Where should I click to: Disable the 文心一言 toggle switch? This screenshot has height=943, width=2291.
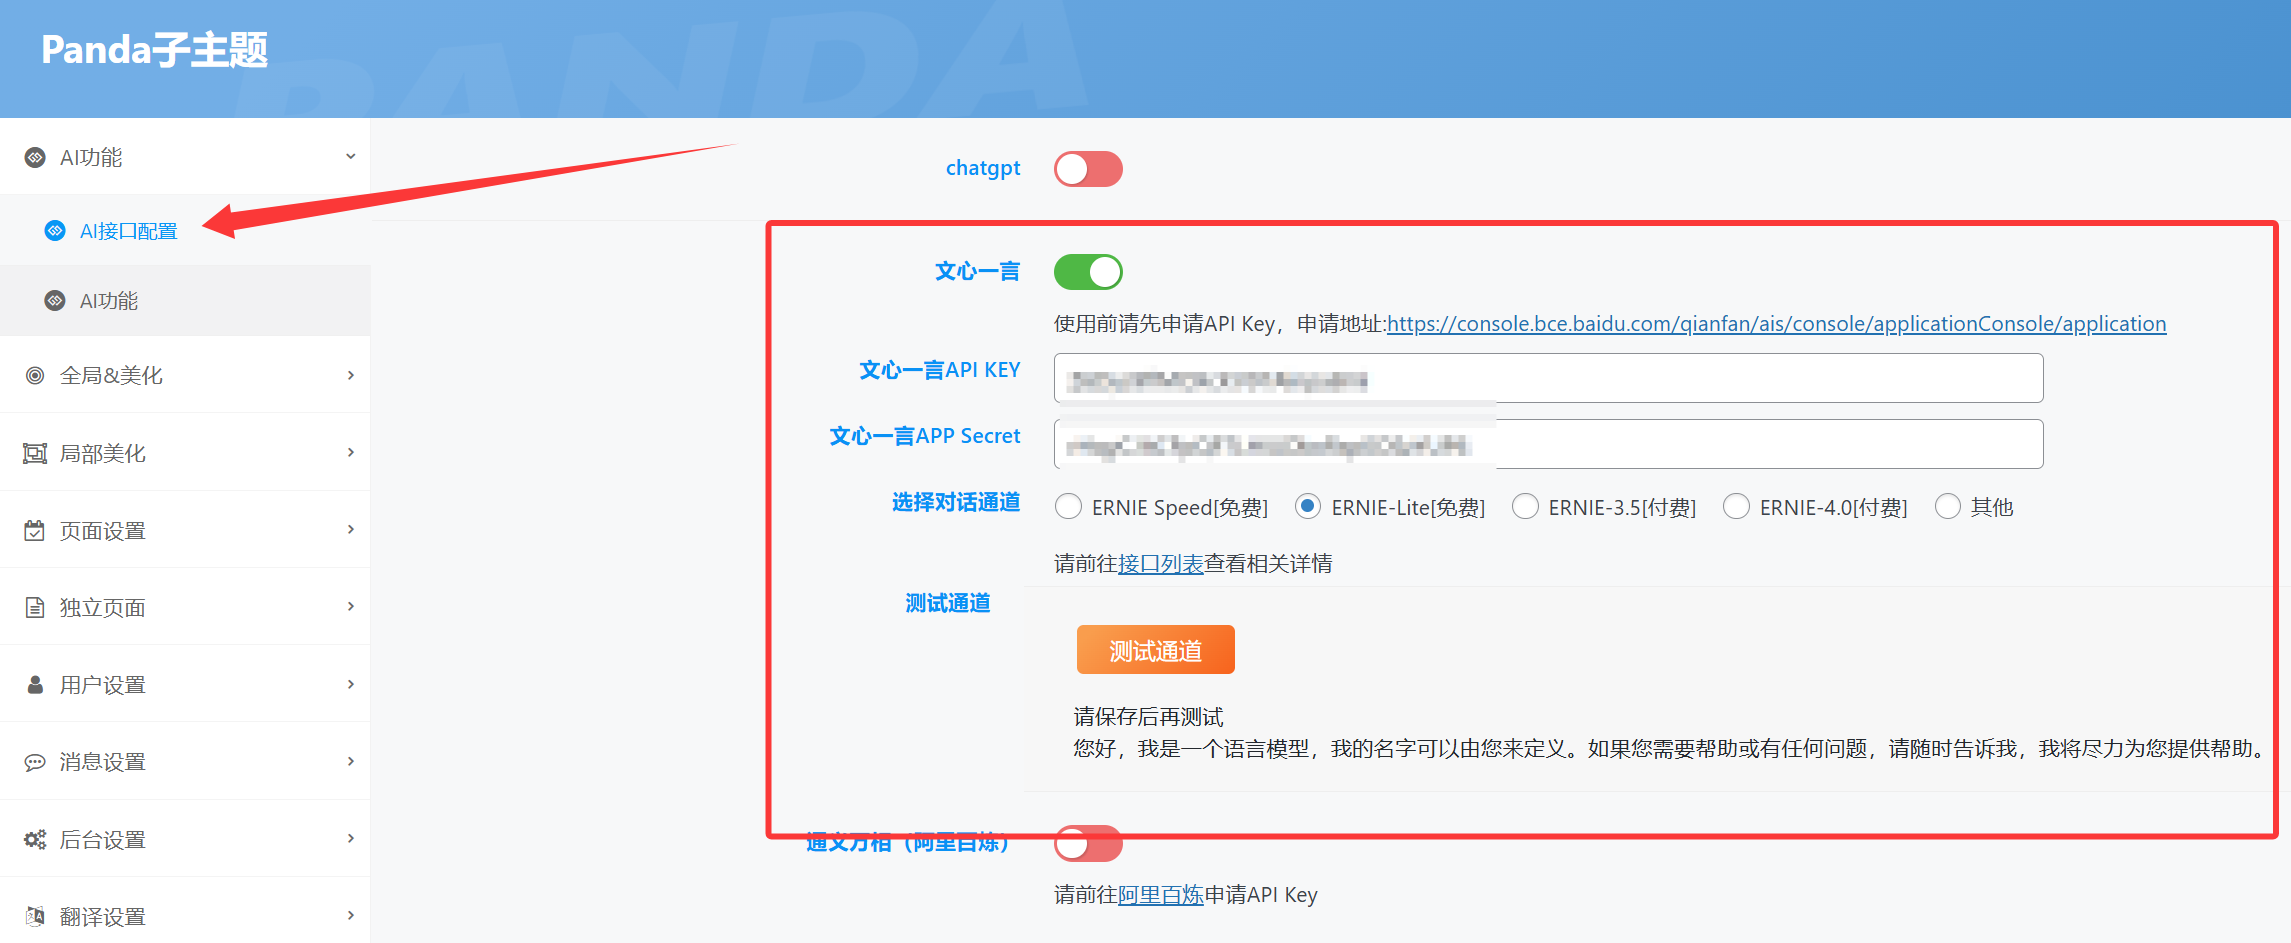pos(1088,272)
